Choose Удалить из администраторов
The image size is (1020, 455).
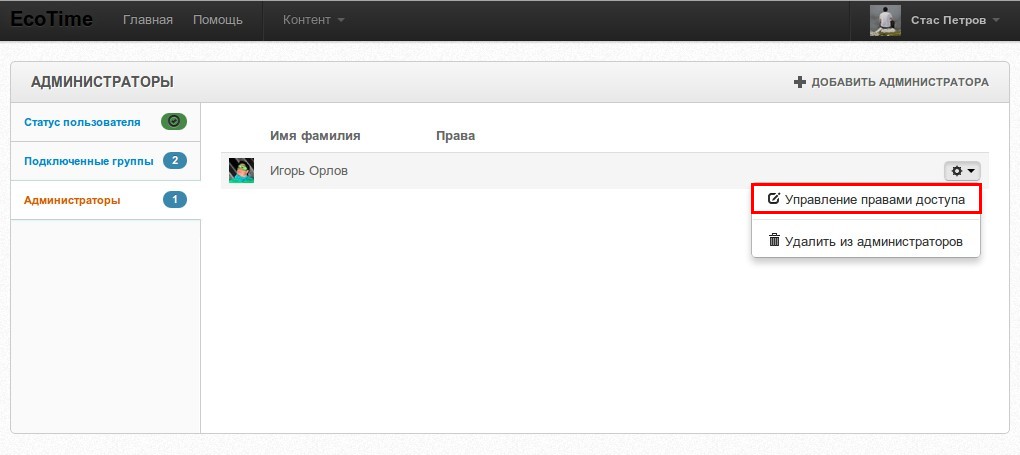point(873,241)
